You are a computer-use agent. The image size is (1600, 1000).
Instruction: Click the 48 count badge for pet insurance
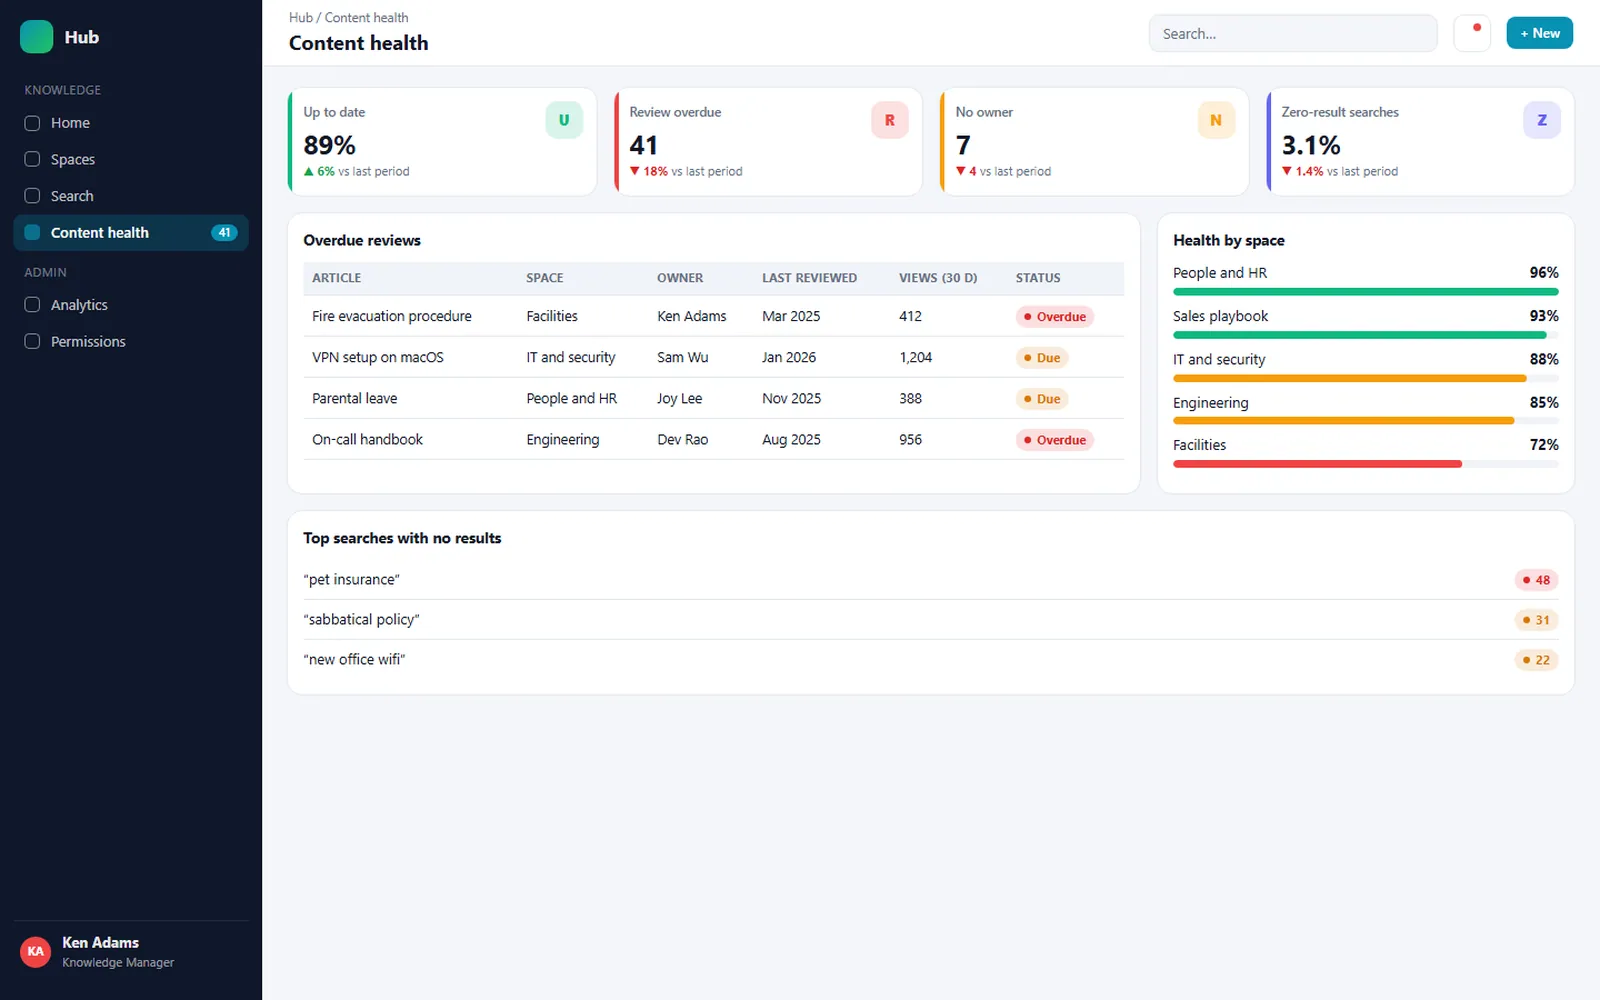[1536, 580]
